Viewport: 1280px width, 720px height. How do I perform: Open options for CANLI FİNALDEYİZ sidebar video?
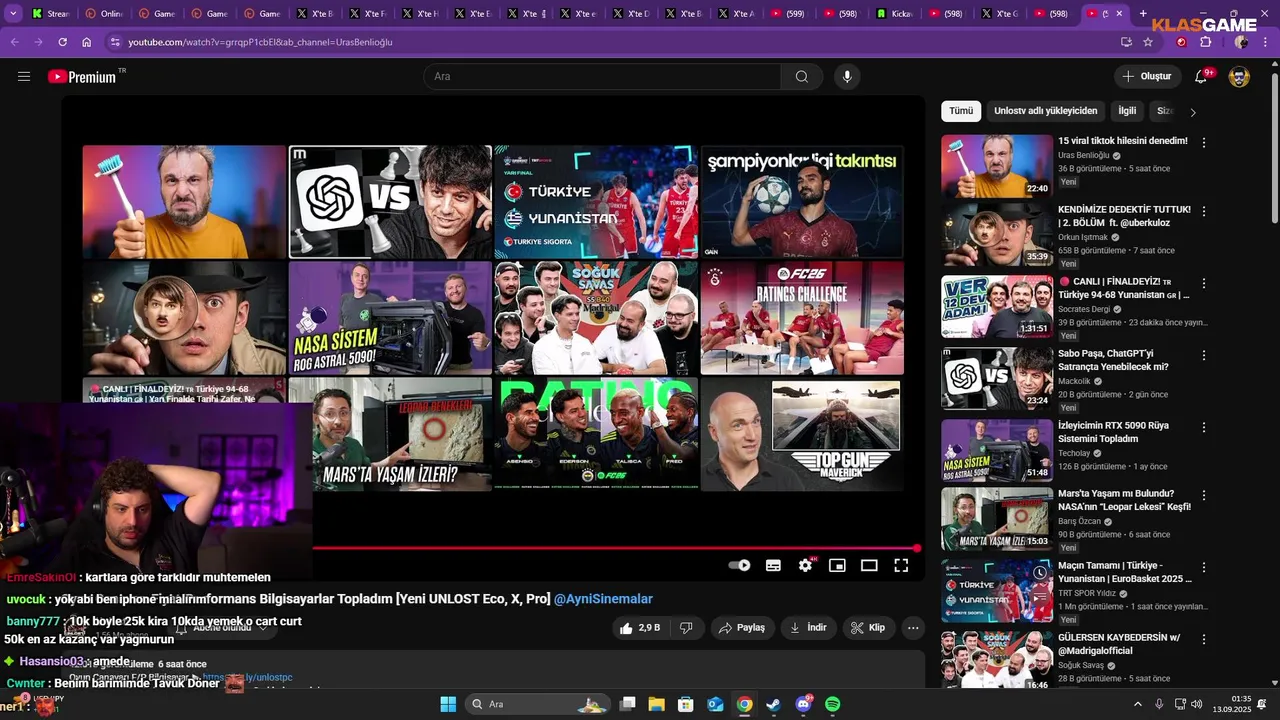click(x=1204, y=283)
